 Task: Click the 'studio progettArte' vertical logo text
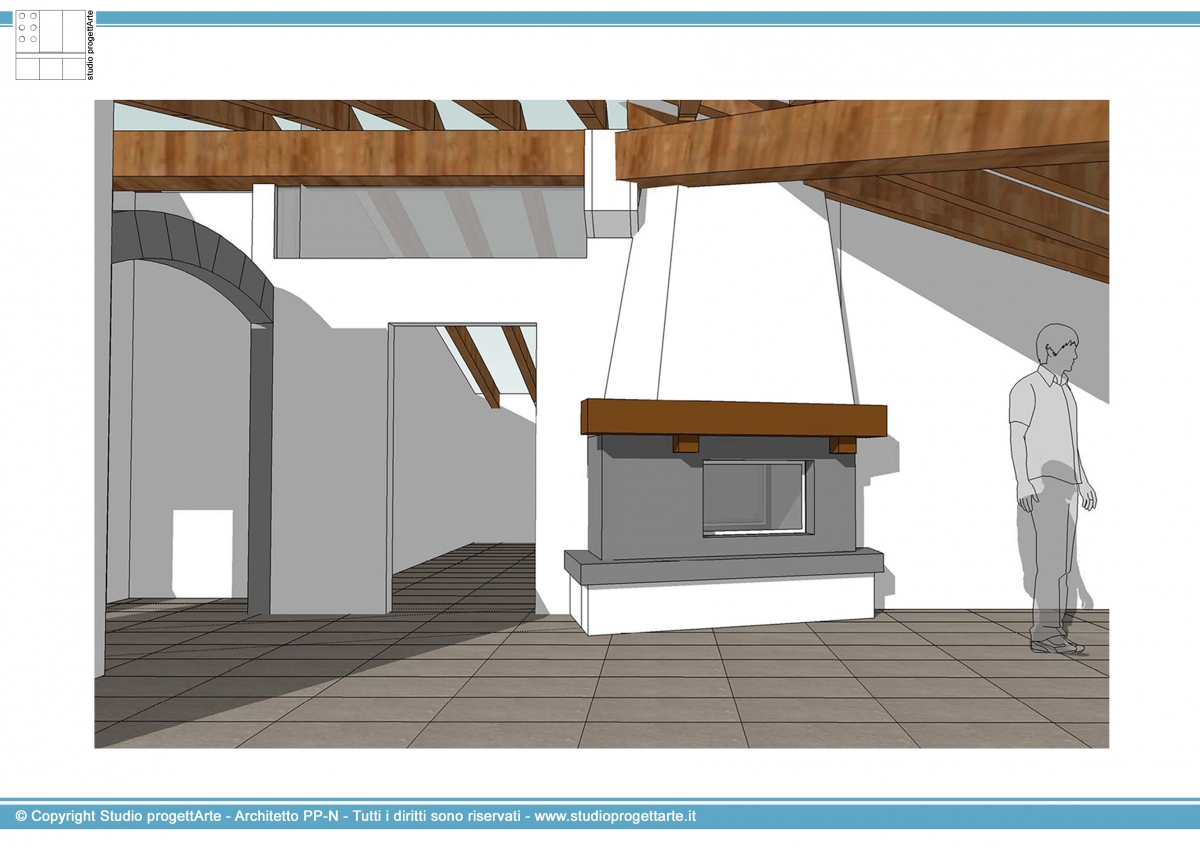(91, 44)
